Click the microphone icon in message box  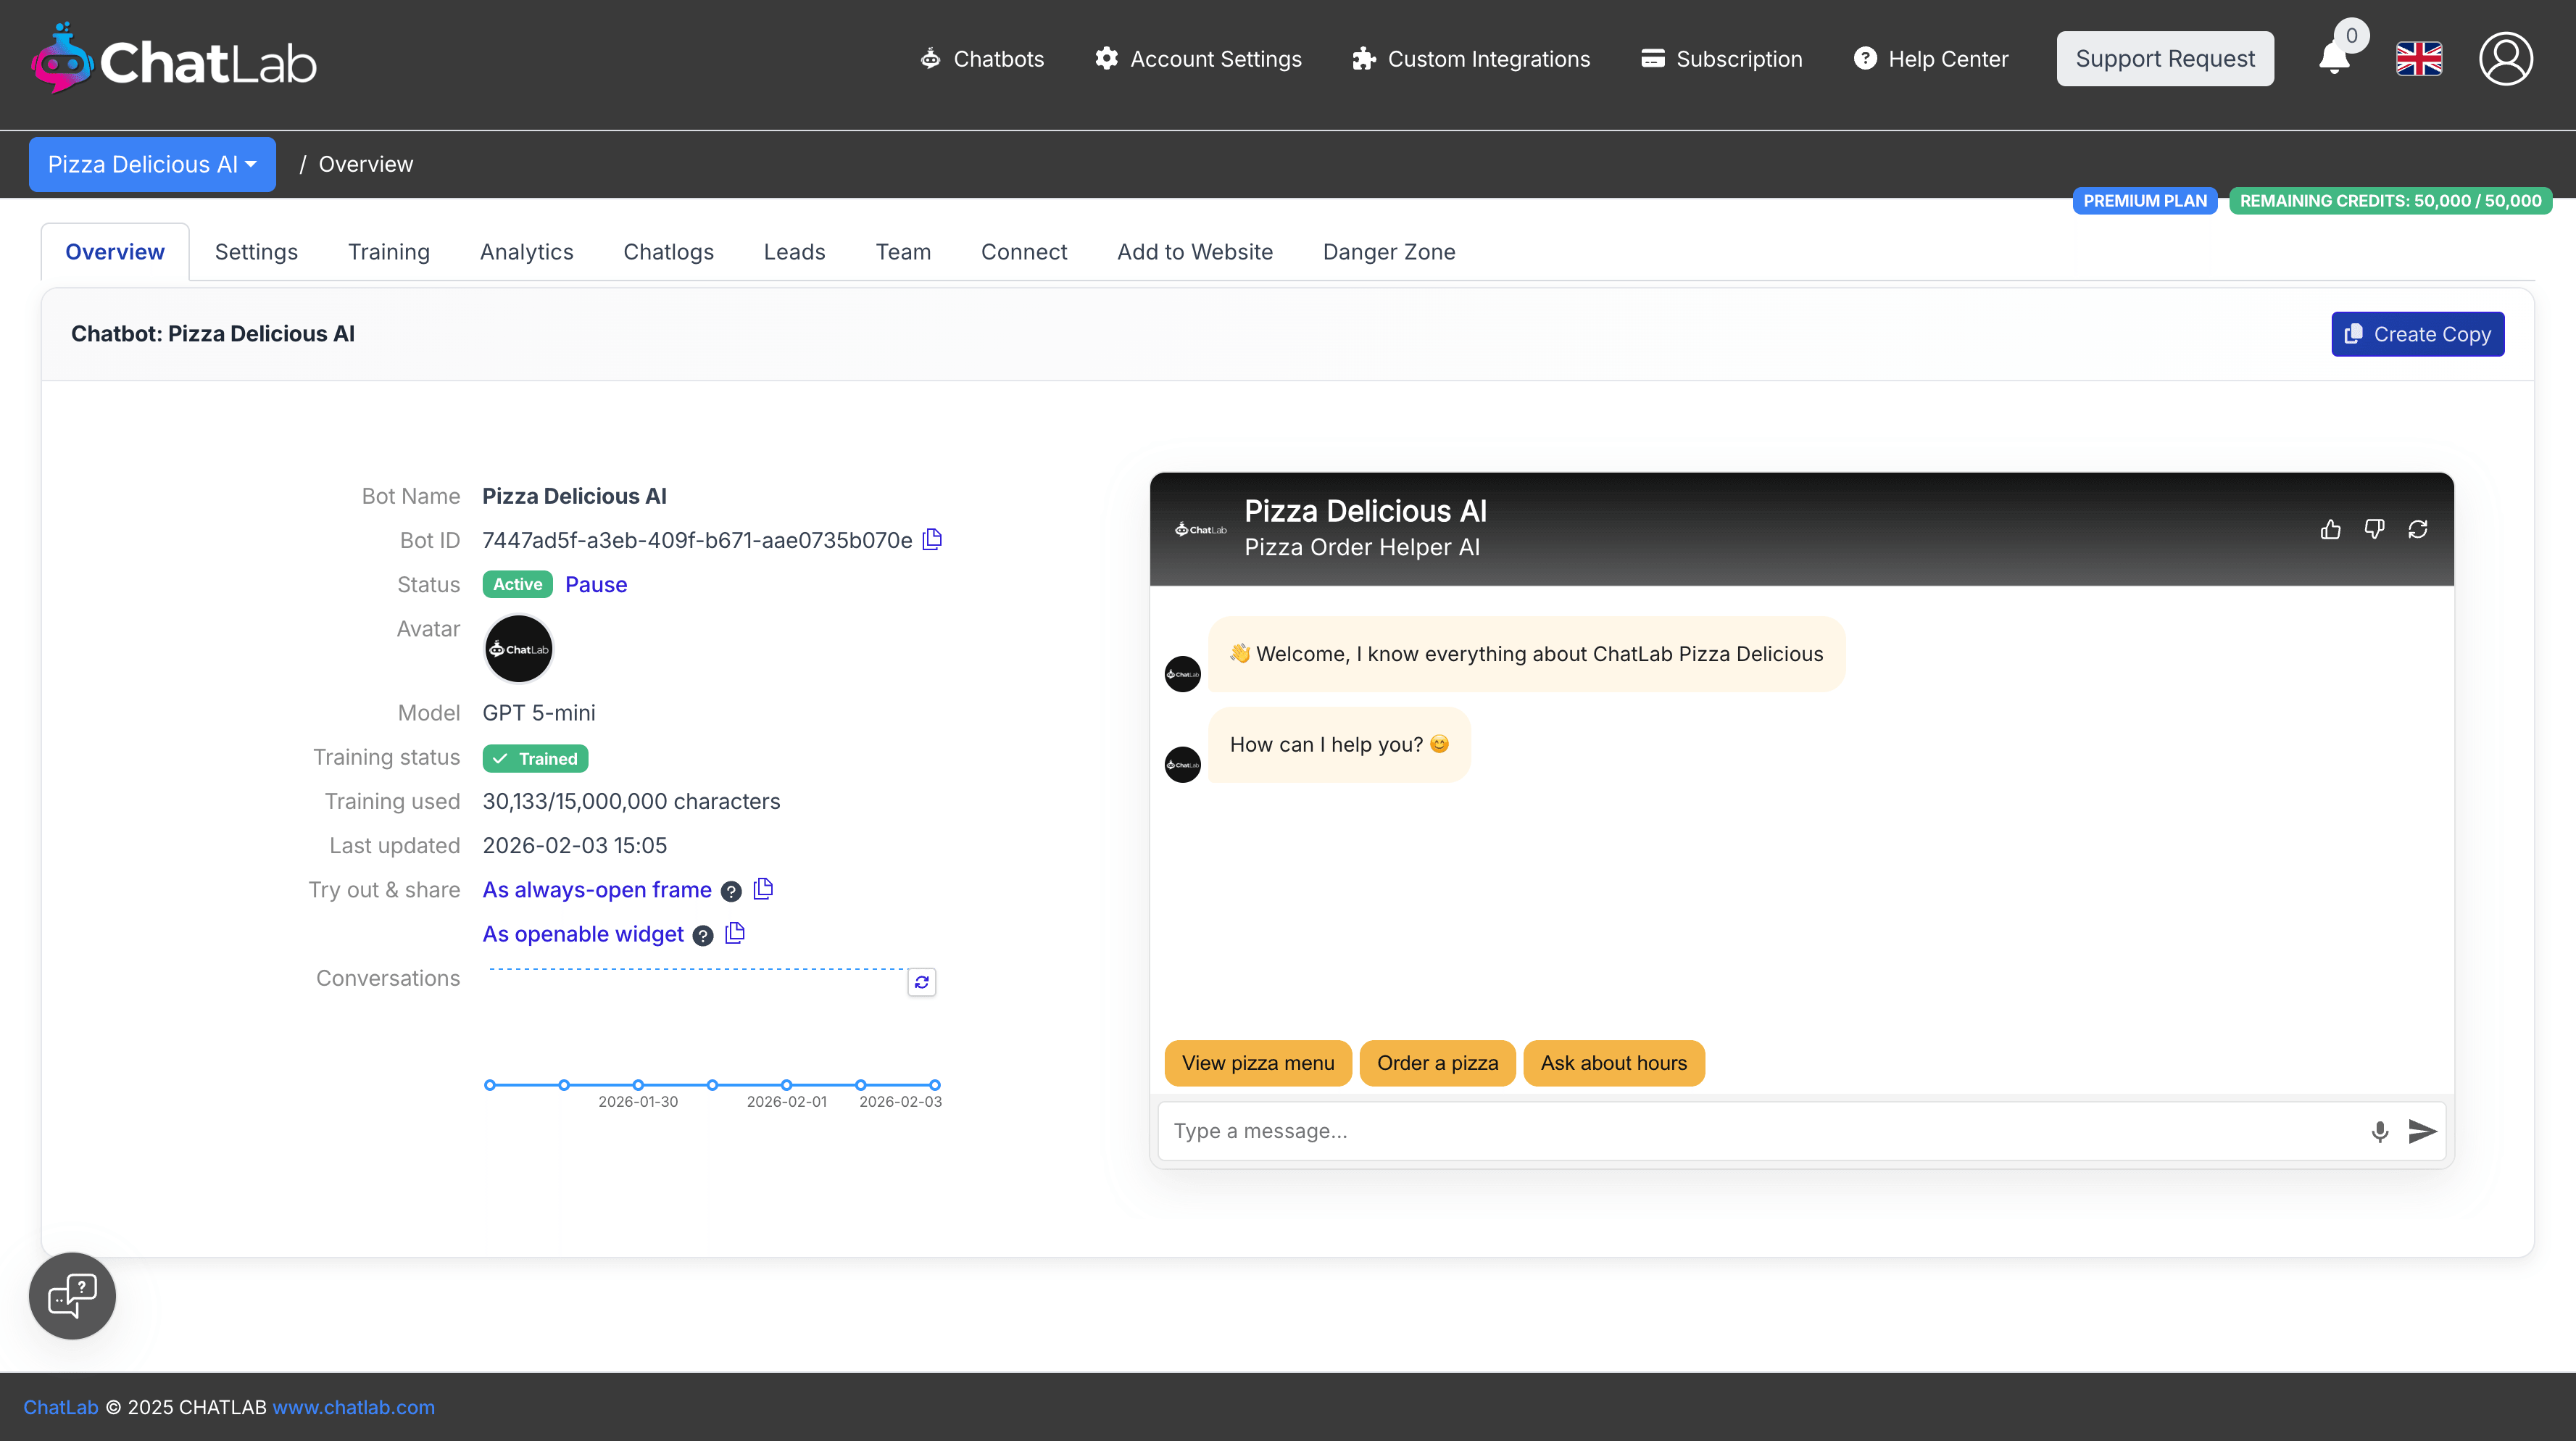click(x=2379, y=1131)
